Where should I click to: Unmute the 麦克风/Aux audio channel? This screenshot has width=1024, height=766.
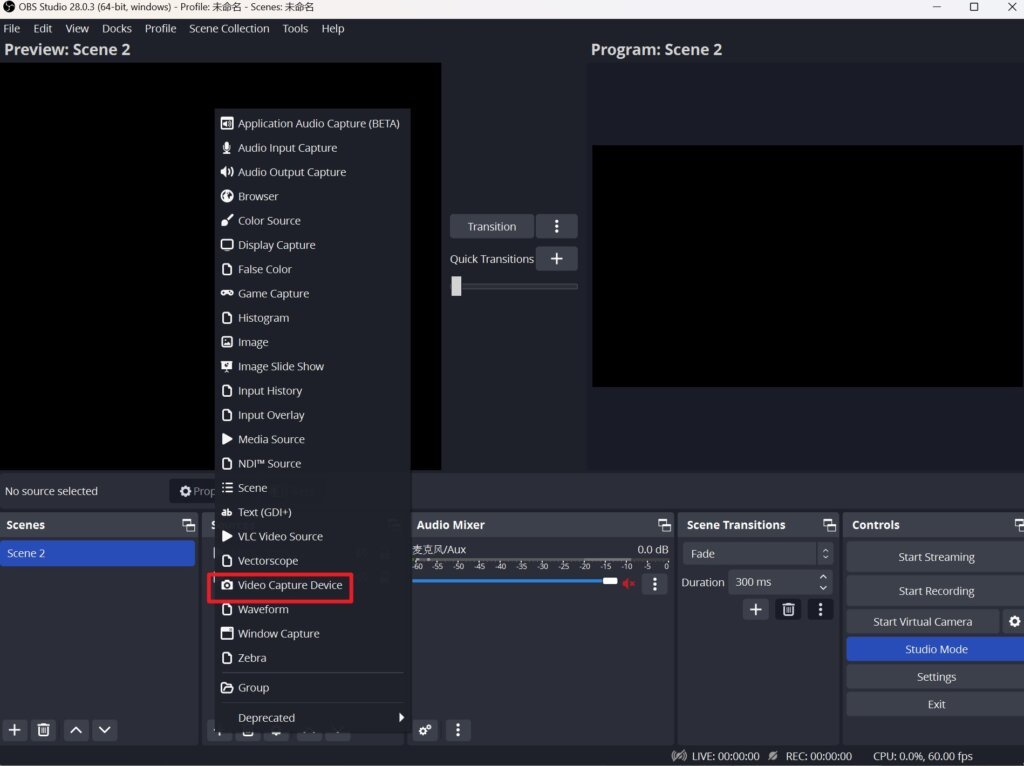pos(629,583)
